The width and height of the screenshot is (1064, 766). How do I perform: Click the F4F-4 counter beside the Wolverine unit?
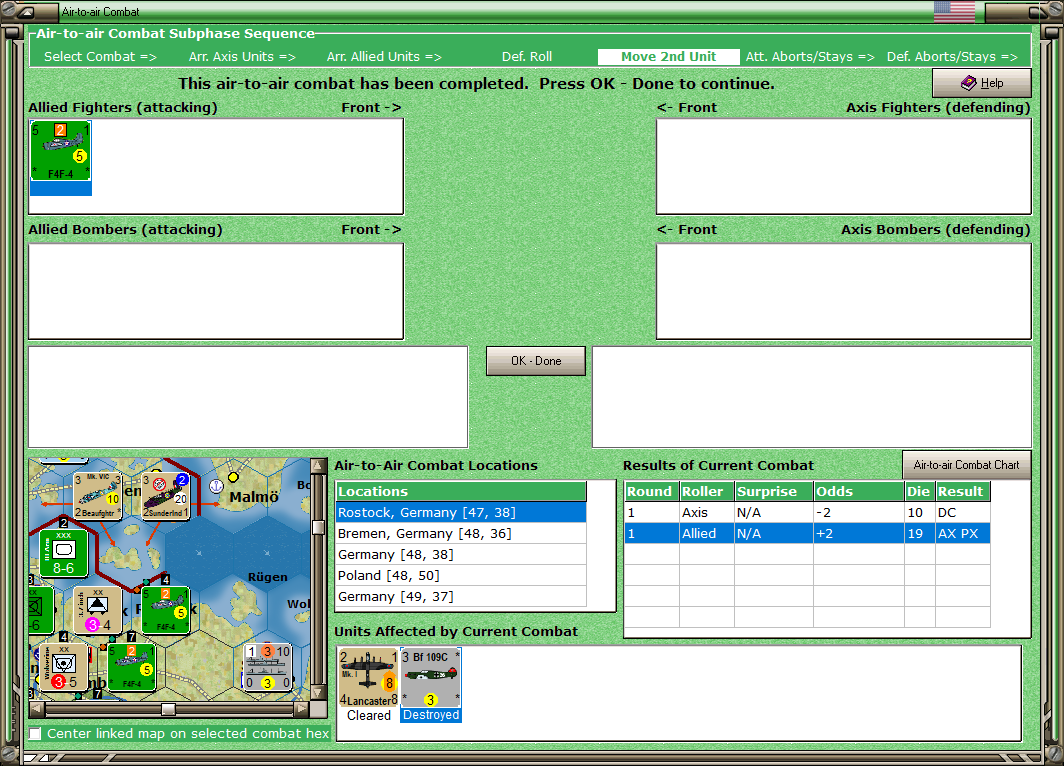pos(132,667)
